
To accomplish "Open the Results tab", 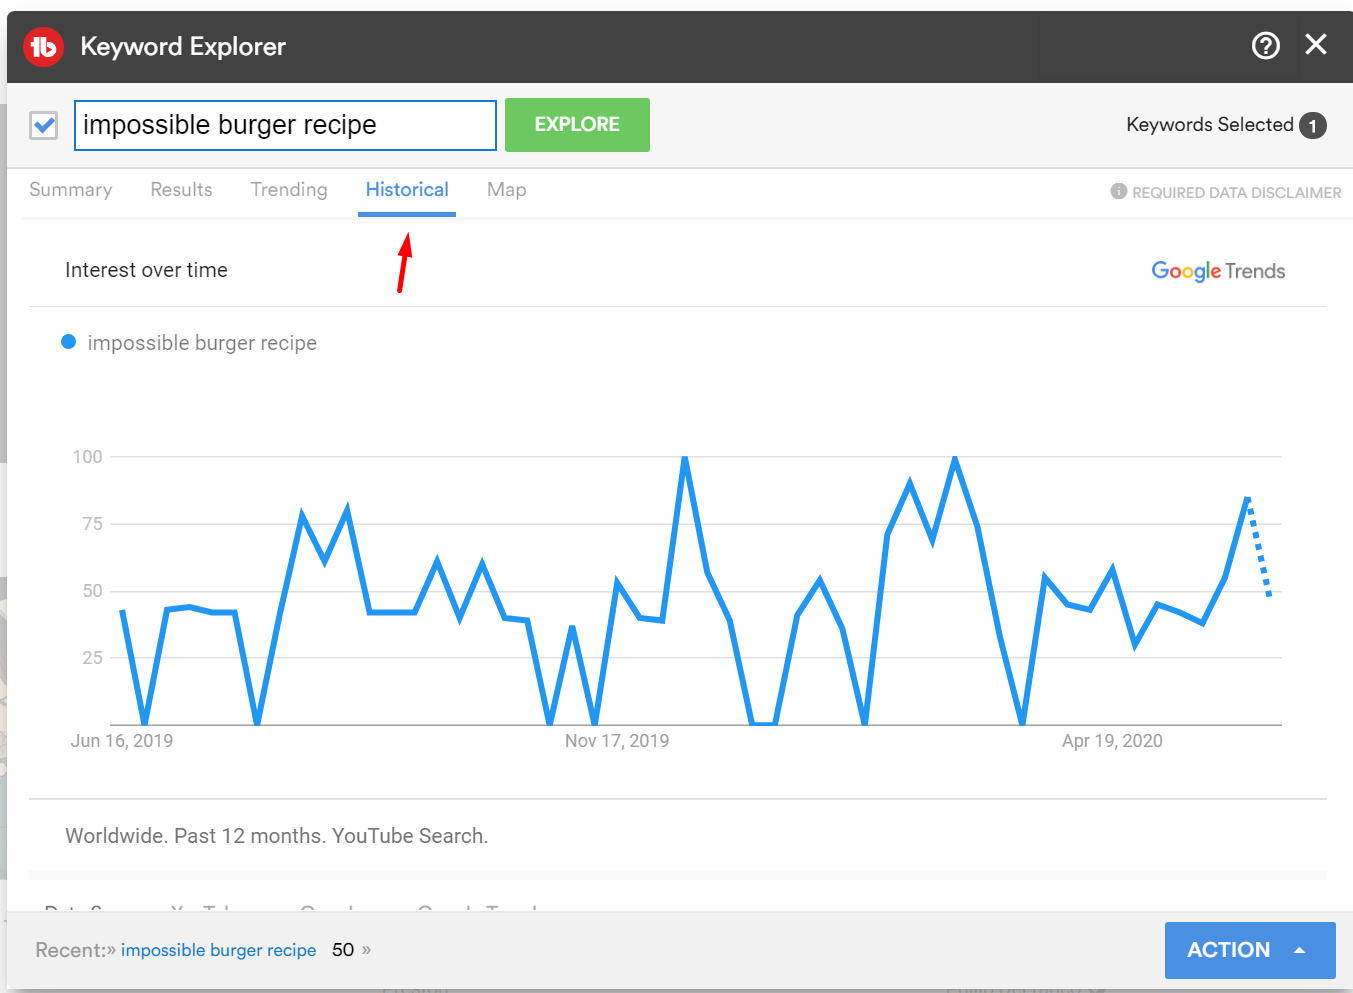I will [x=181, y=190].
